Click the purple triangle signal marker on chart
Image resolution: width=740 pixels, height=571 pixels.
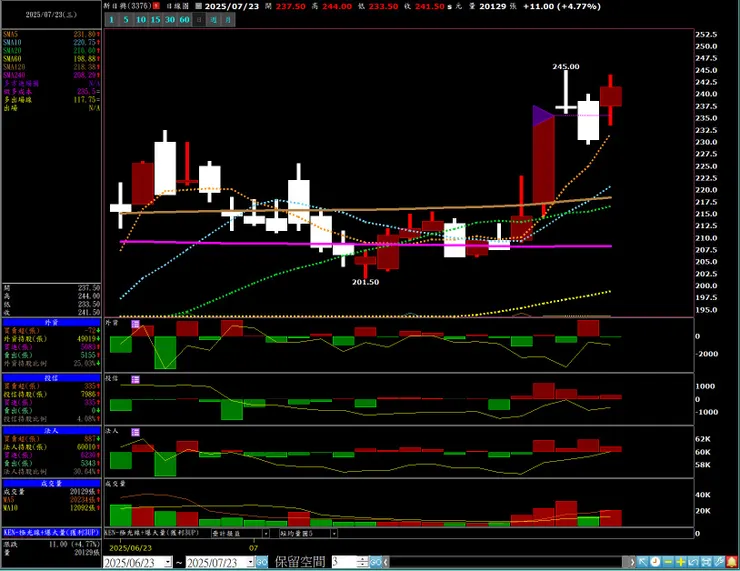click(543, 116)
